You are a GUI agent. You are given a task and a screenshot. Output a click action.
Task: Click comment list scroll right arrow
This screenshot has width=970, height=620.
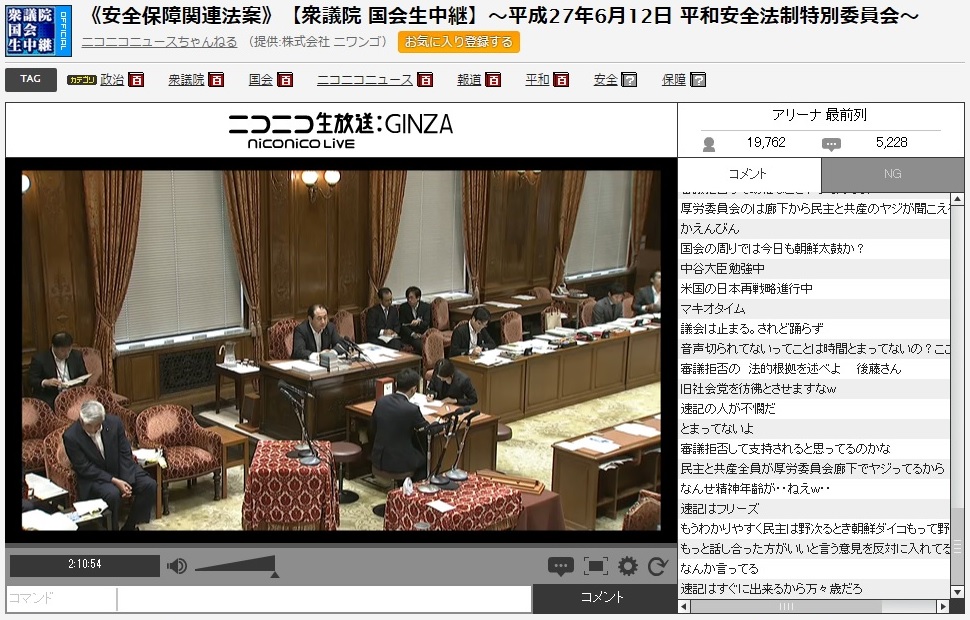tap(943, 606)
